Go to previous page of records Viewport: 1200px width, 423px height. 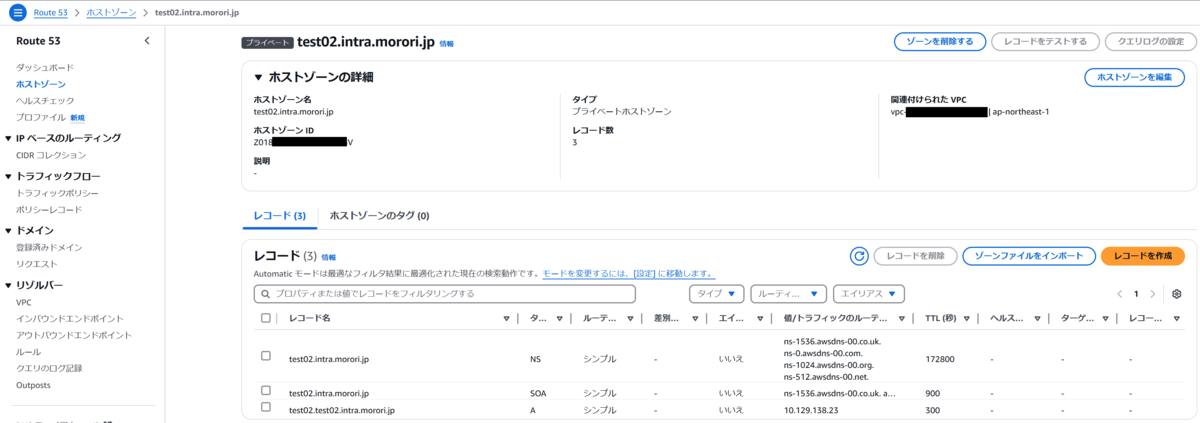pyautogui.click(x=1120, y=294)
